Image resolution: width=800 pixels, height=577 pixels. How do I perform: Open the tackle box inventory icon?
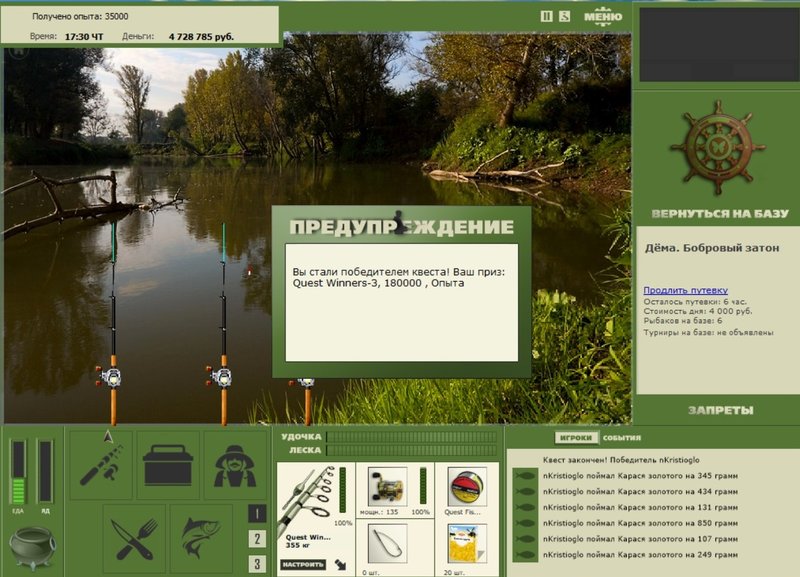click(168, 465)
